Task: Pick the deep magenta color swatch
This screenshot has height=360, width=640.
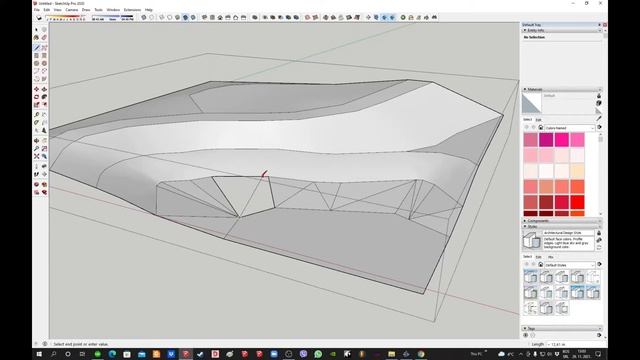Action: pyautogui.click(x=546, y=140)
